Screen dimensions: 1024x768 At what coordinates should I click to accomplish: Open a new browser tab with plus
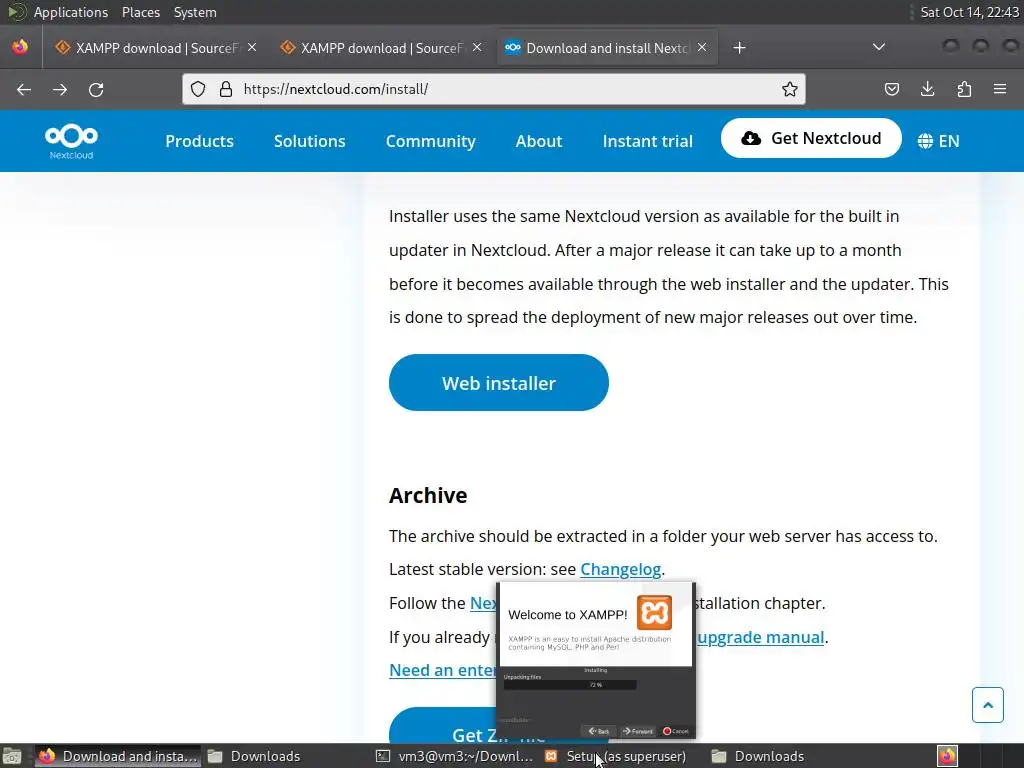point(739,48)
